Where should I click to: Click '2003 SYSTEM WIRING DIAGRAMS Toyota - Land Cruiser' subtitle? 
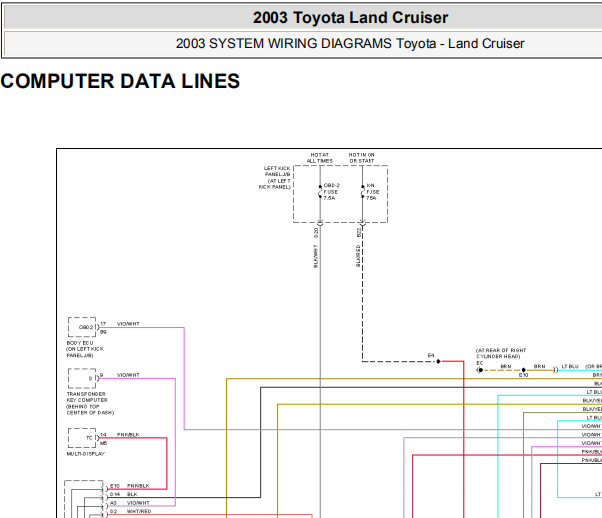350,43
